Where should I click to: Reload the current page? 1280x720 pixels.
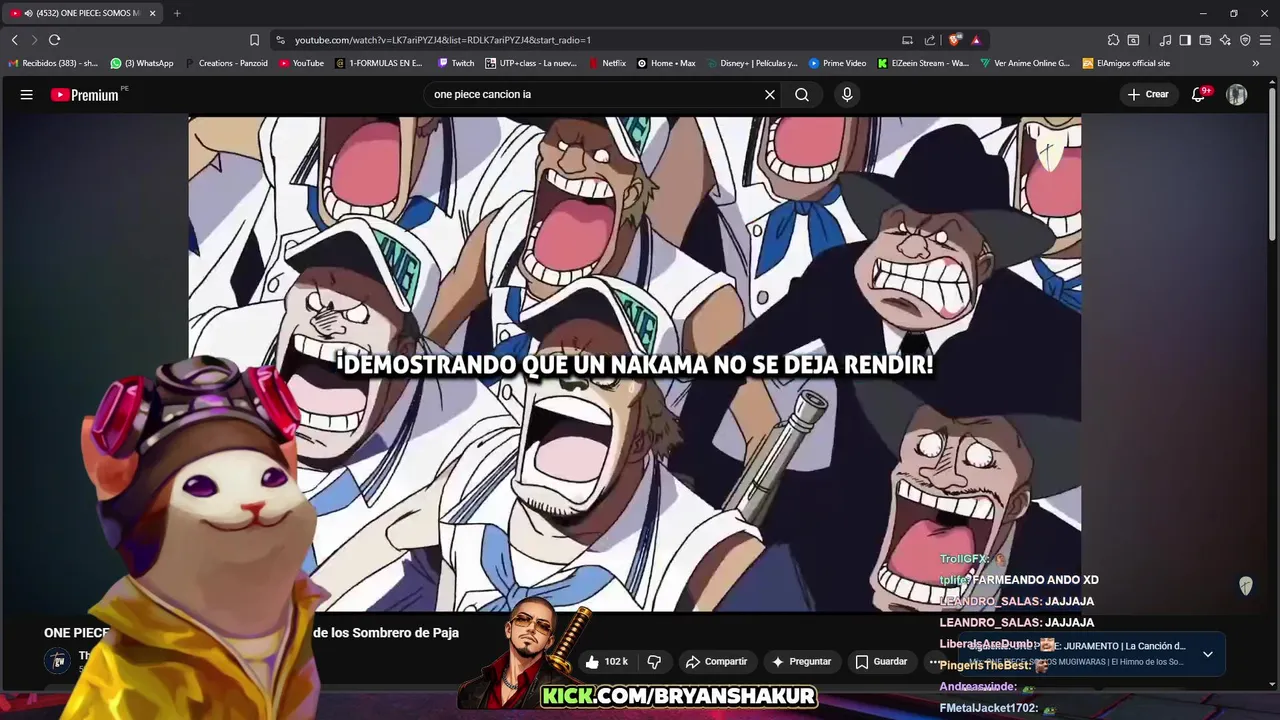[54, 40]
